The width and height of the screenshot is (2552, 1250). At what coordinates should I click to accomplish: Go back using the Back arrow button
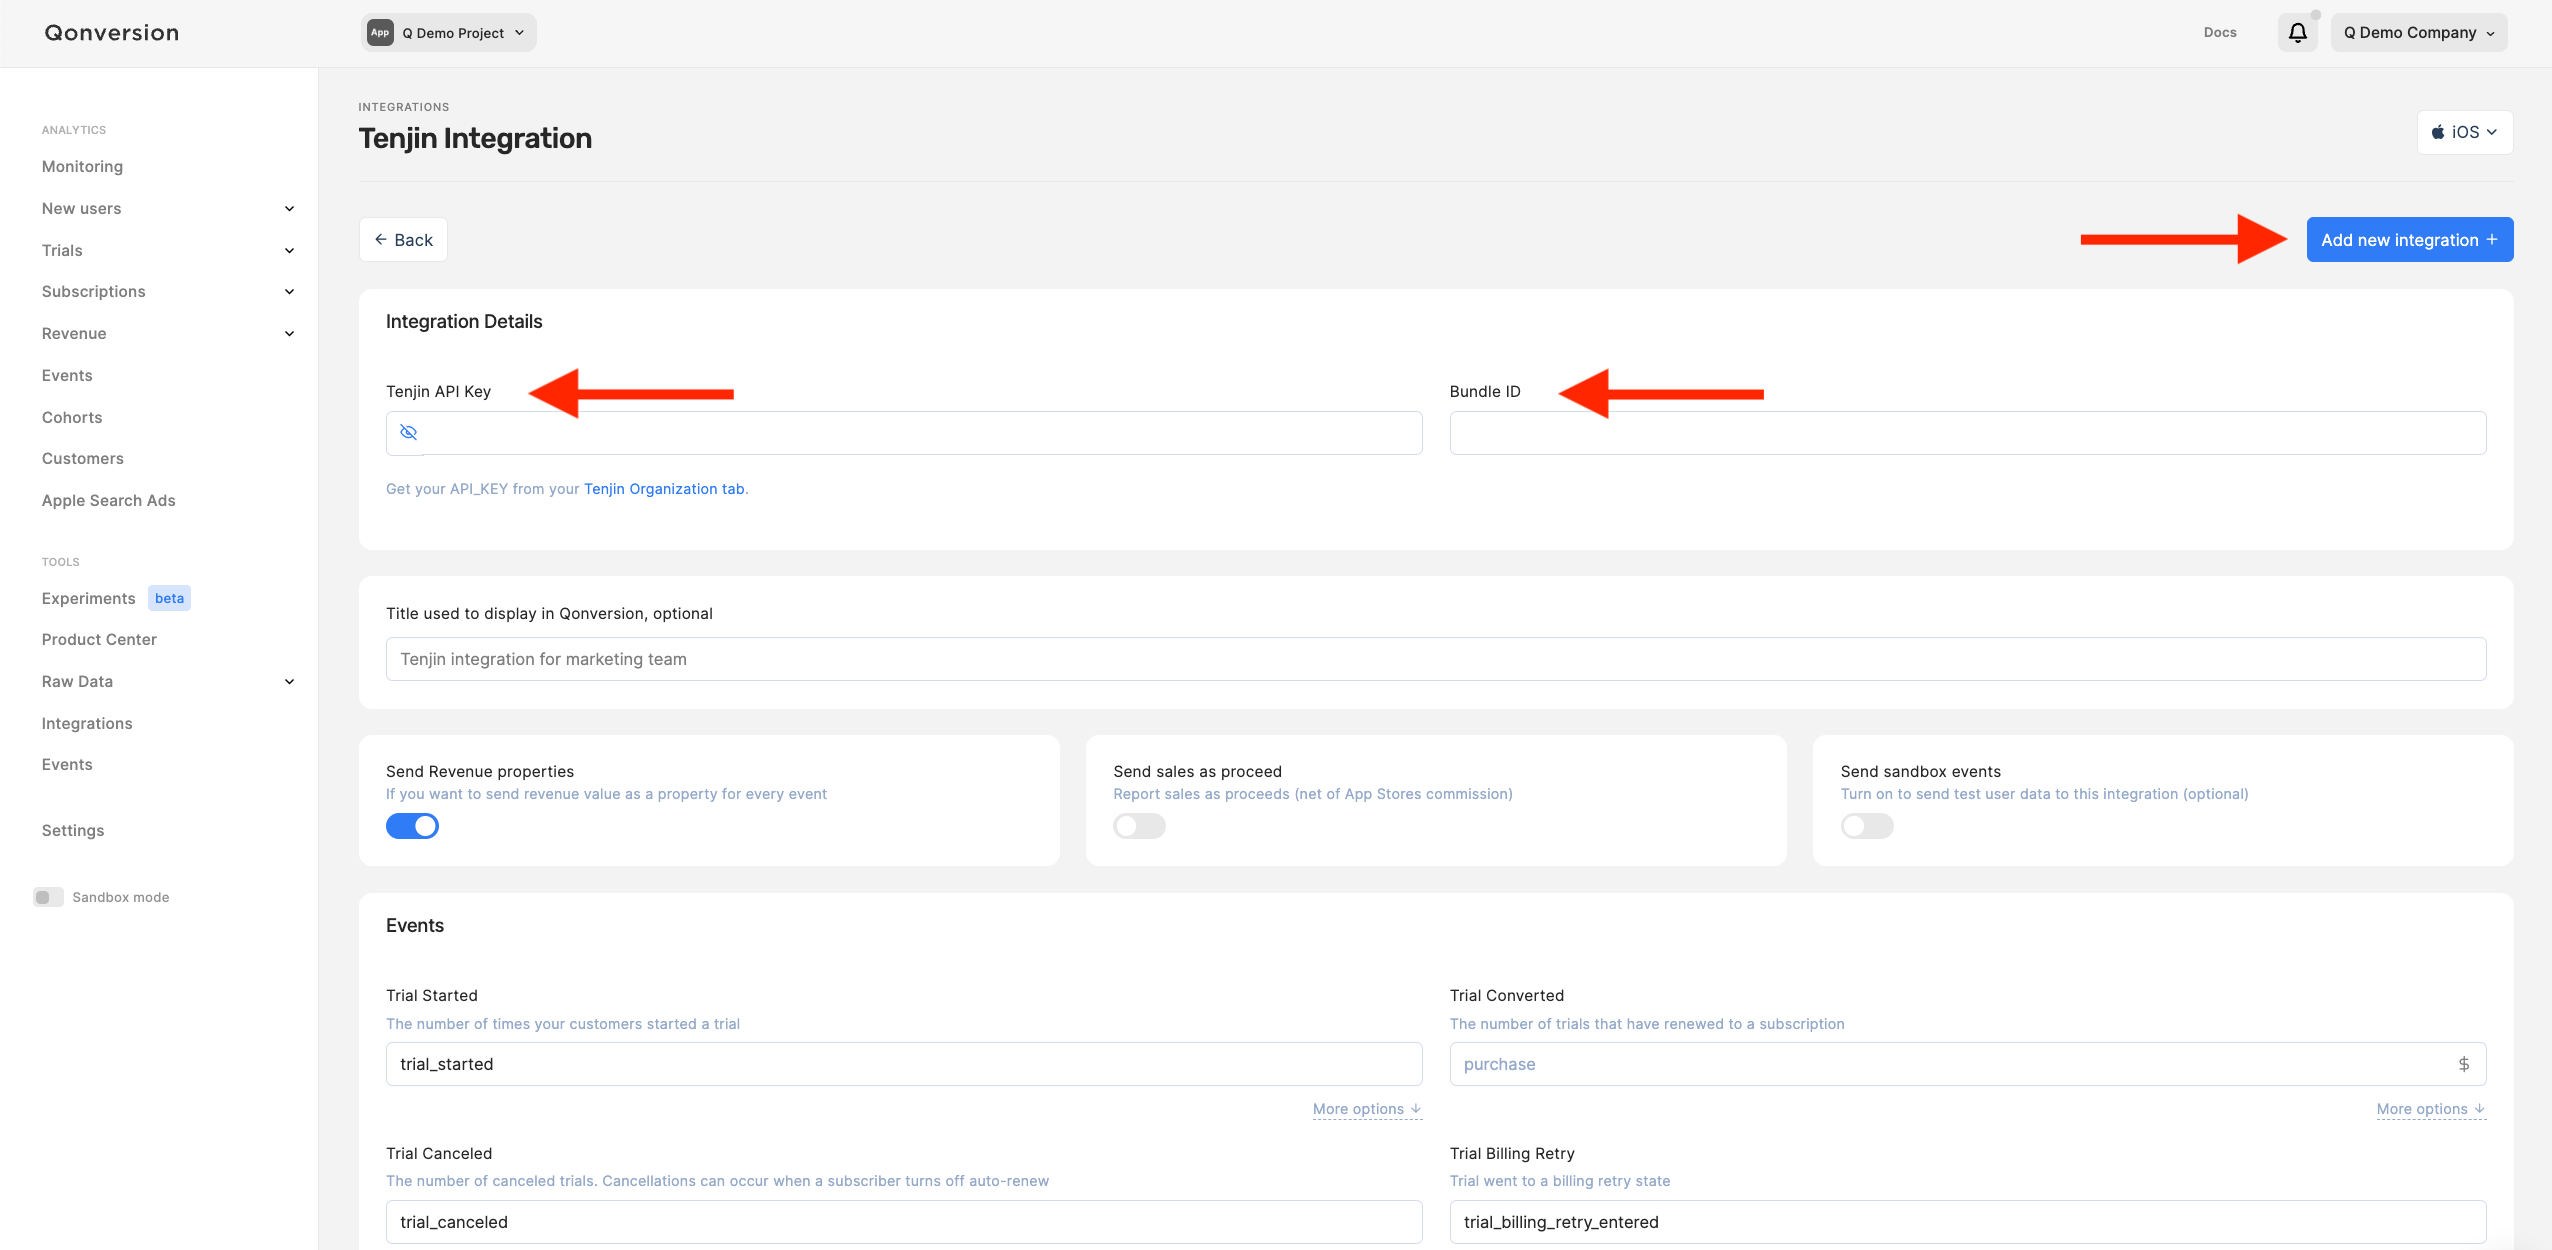tap(403, 240)
